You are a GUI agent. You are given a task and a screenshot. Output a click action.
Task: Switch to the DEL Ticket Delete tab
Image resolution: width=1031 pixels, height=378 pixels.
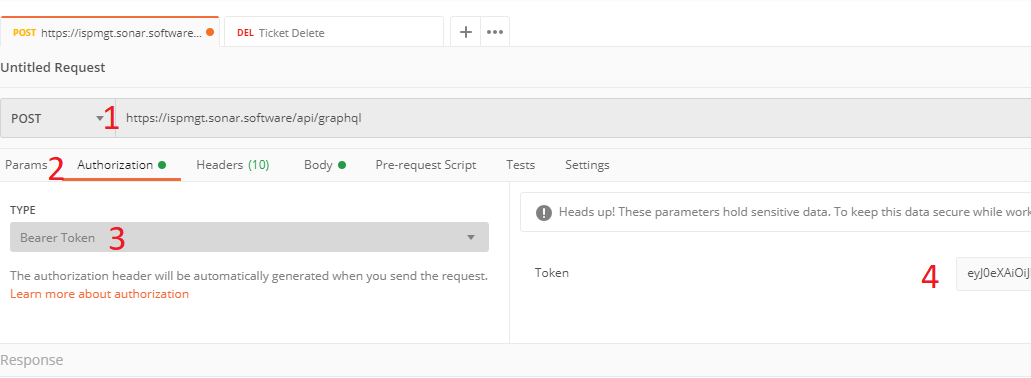tap(333, 32)
